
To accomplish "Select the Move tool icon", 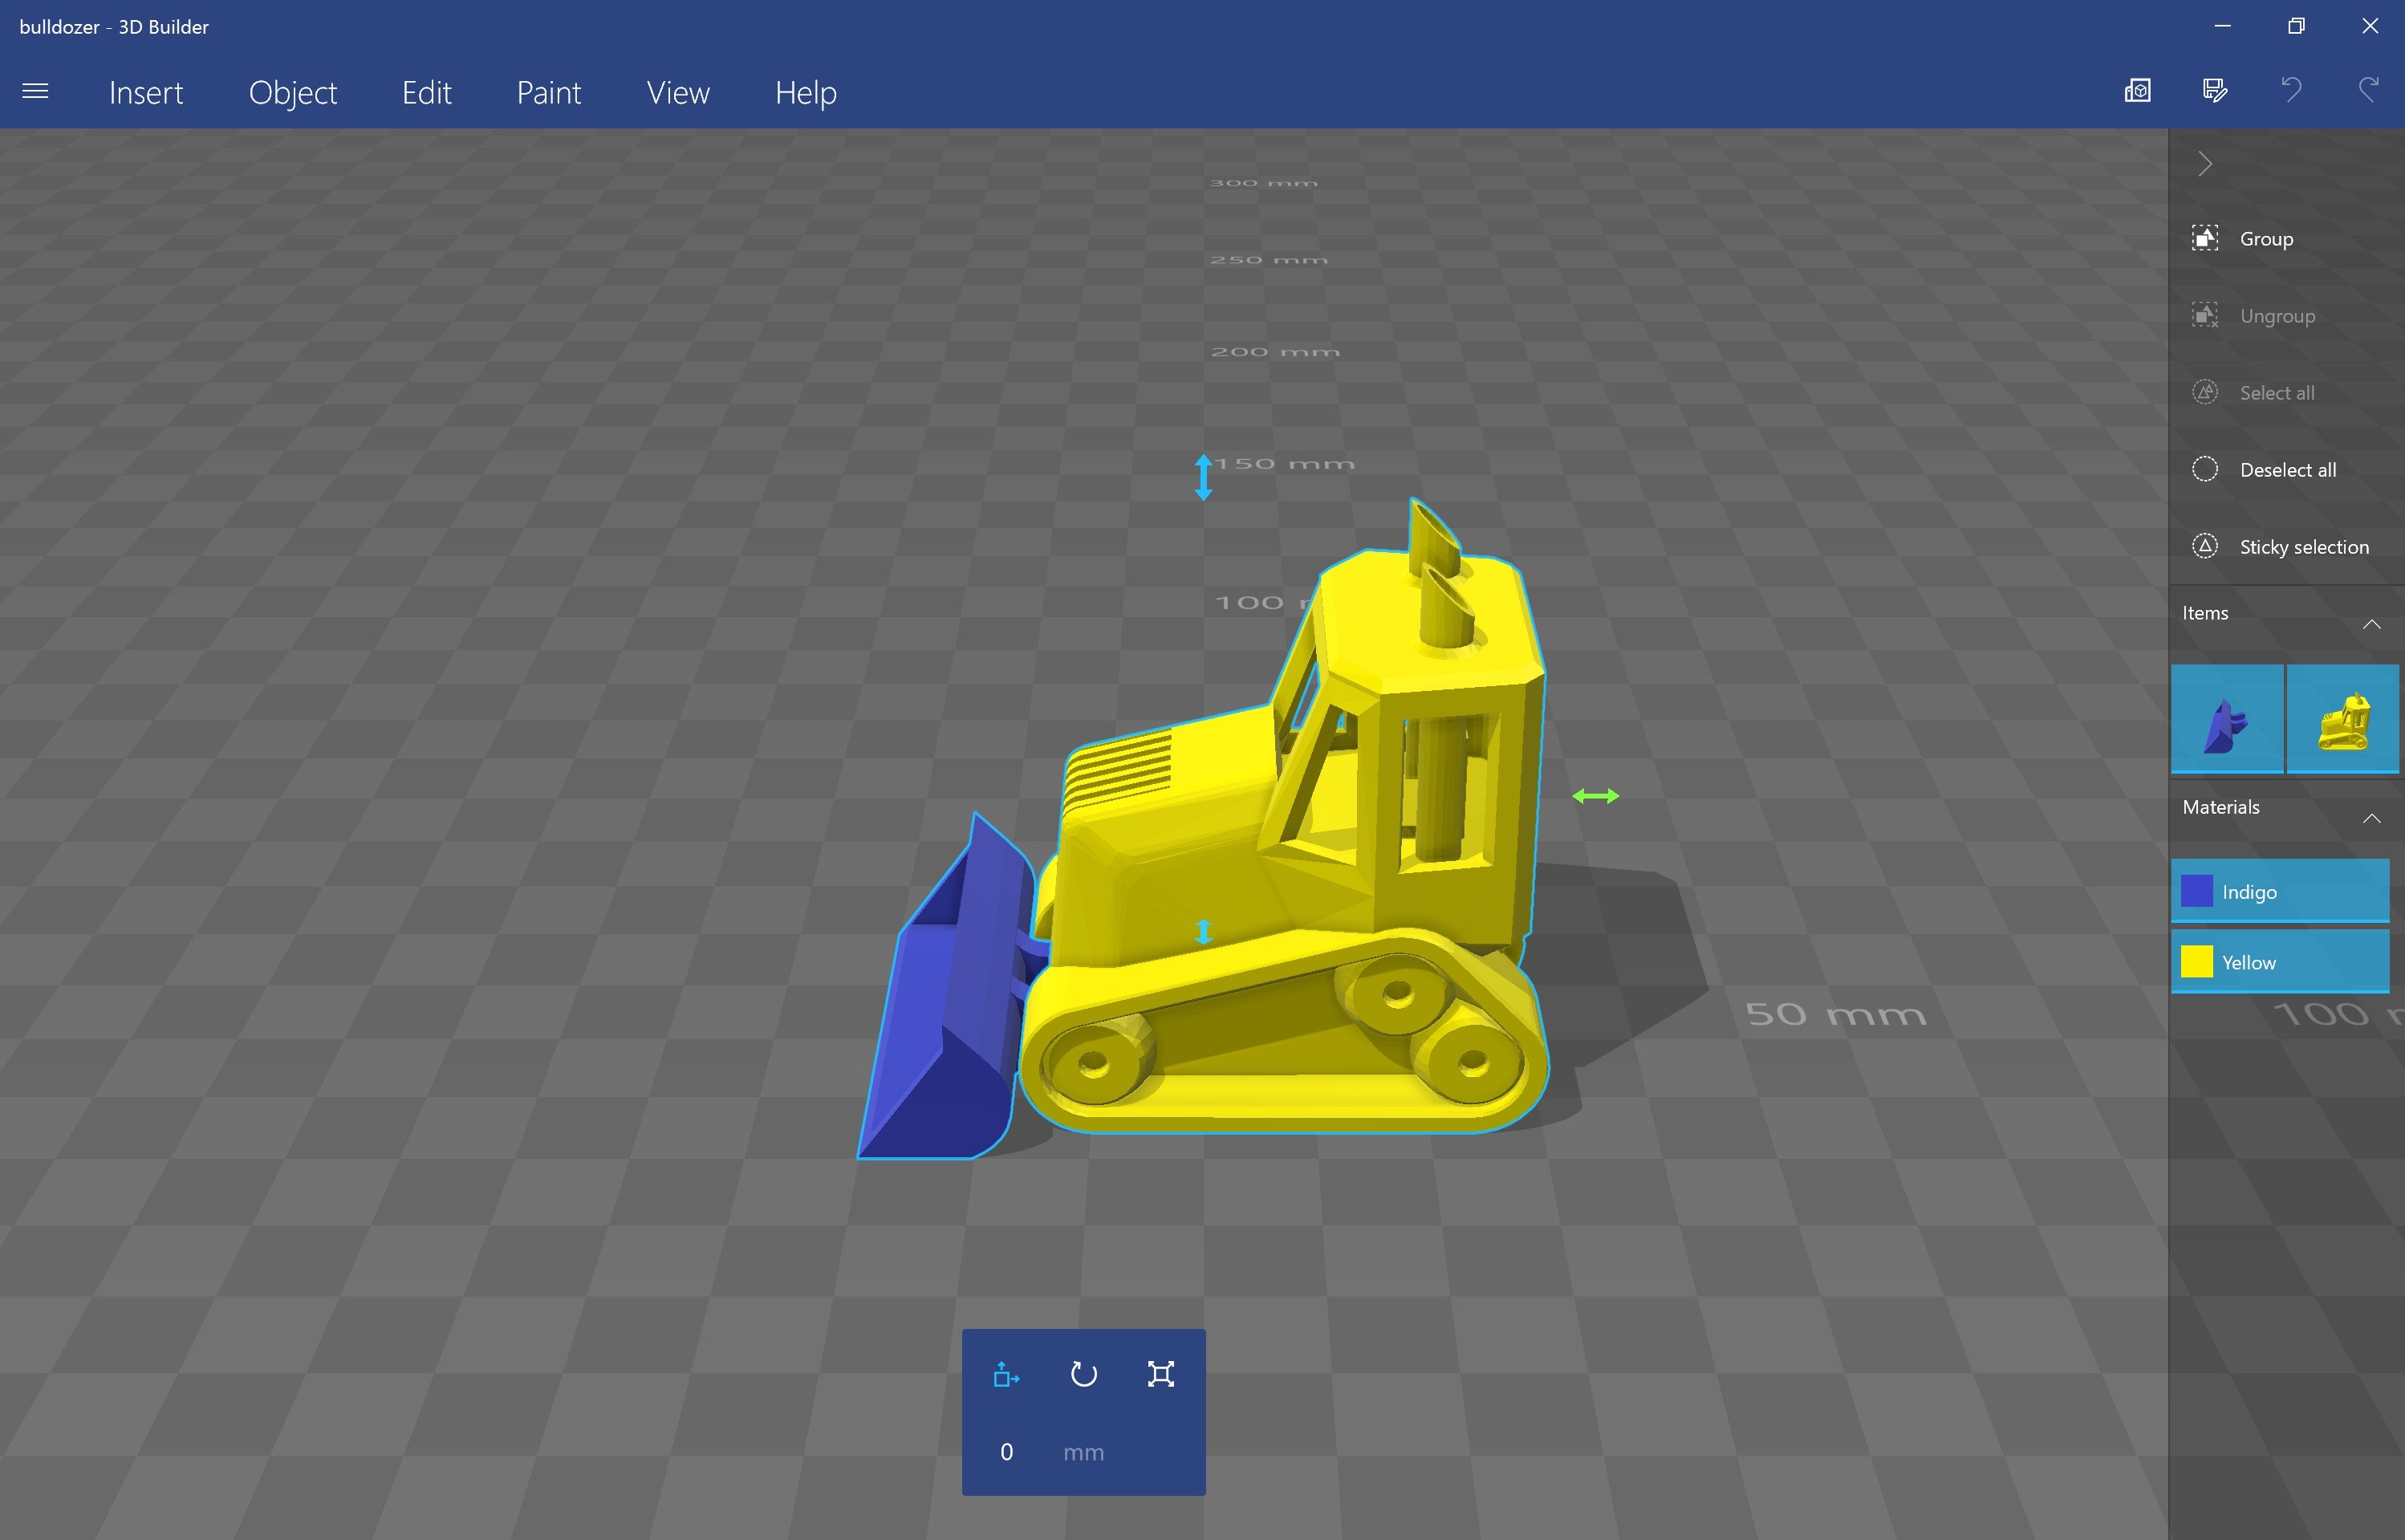I will click(1006, 1375).
